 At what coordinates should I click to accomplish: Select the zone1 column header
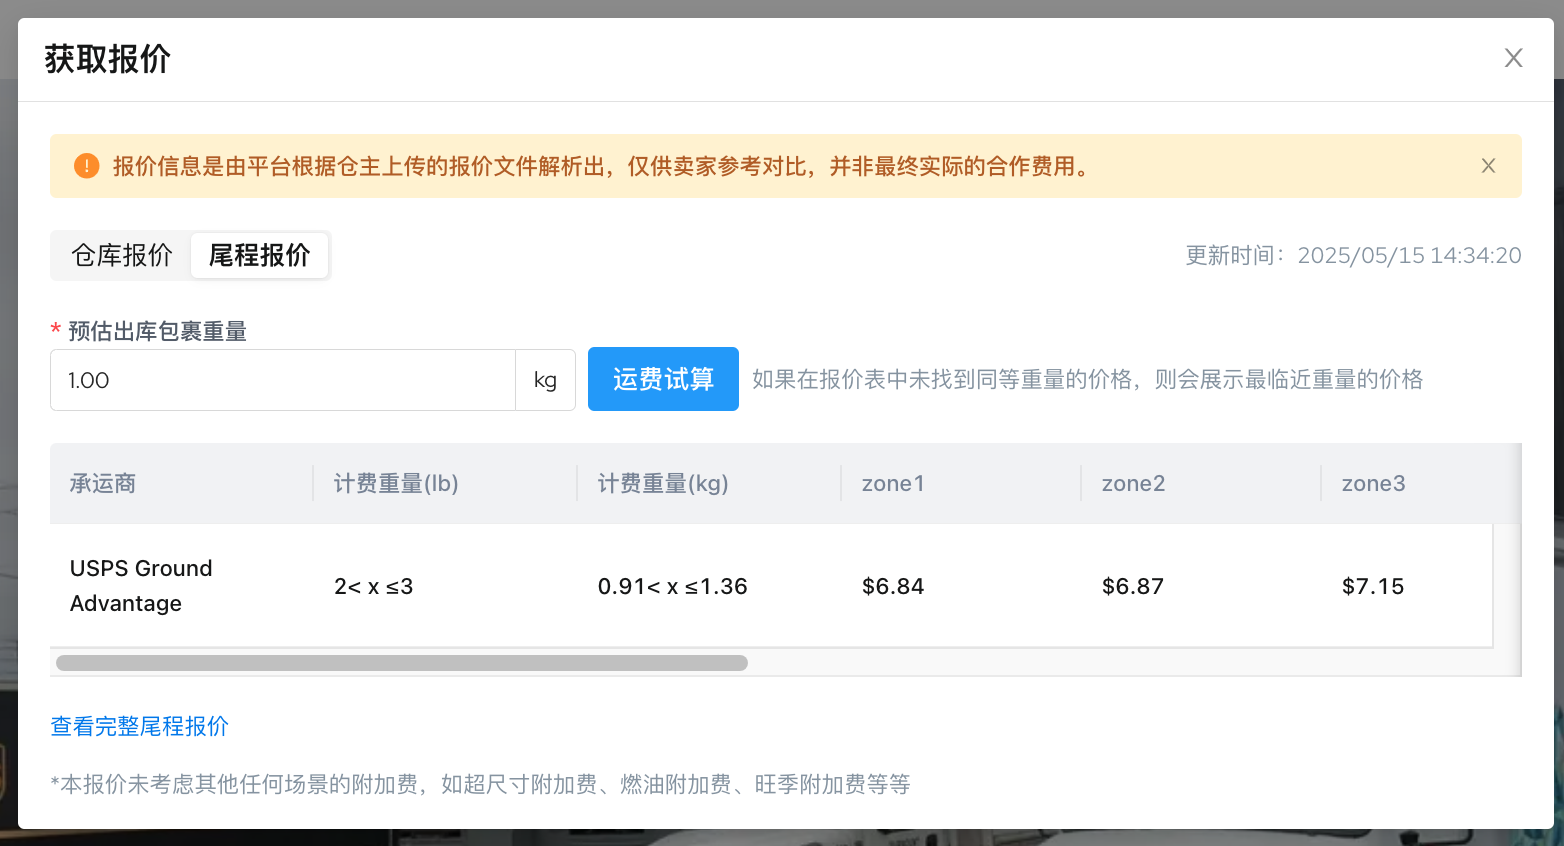coord(893,484)
